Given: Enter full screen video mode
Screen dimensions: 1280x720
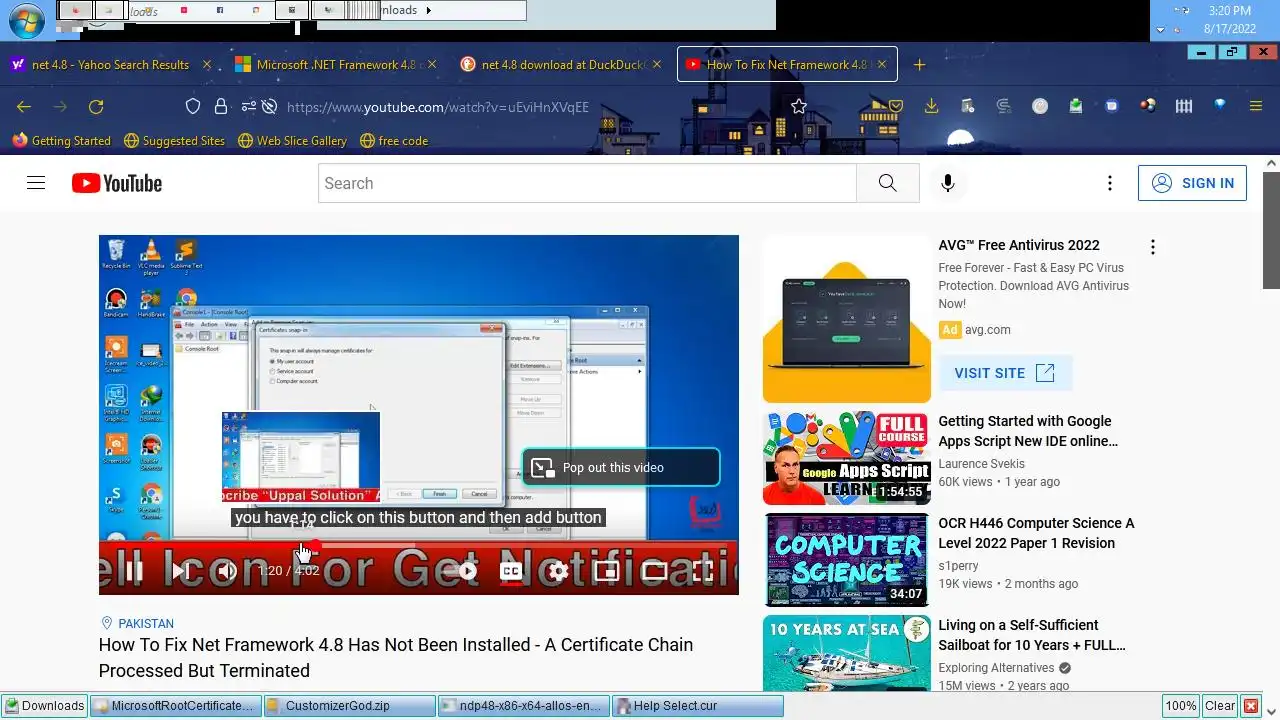Looking at the screenshot, I should coord(702,571).
